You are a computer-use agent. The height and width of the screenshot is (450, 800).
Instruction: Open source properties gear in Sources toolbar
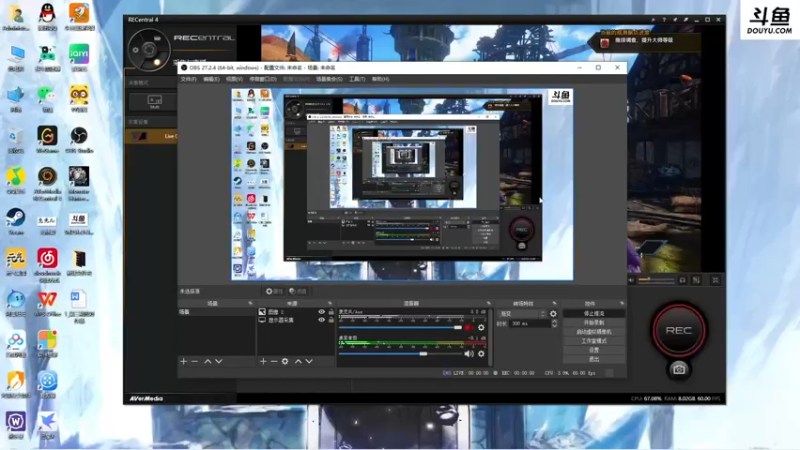[285, 361]
